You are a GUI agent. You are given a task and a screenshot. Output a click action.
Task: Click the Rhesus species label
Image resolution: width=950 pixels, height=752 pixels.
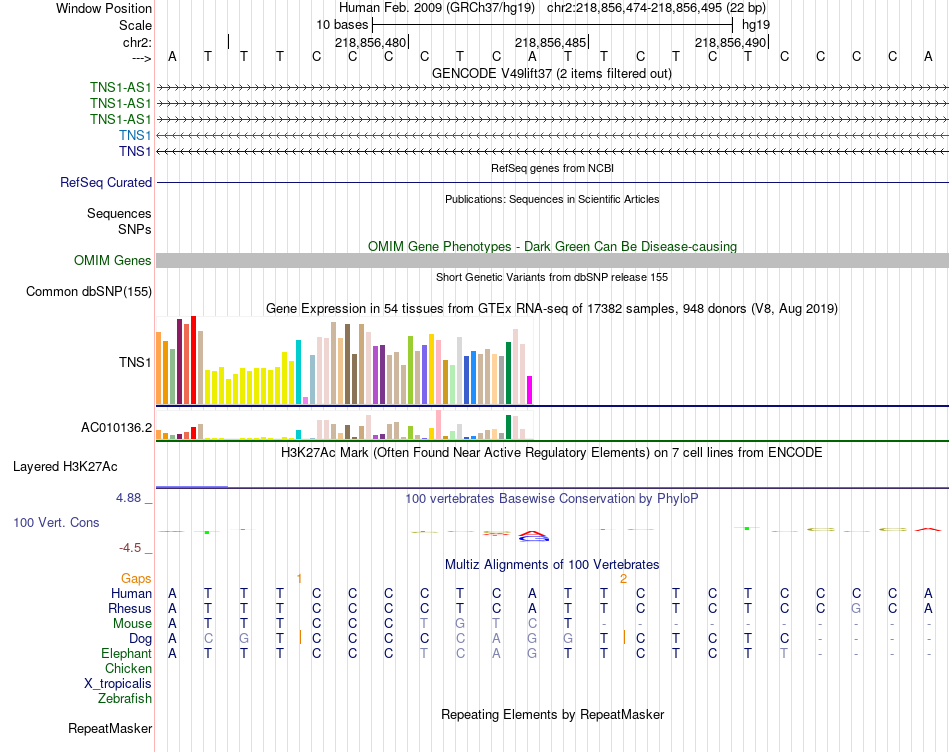(x=130, y=608)
